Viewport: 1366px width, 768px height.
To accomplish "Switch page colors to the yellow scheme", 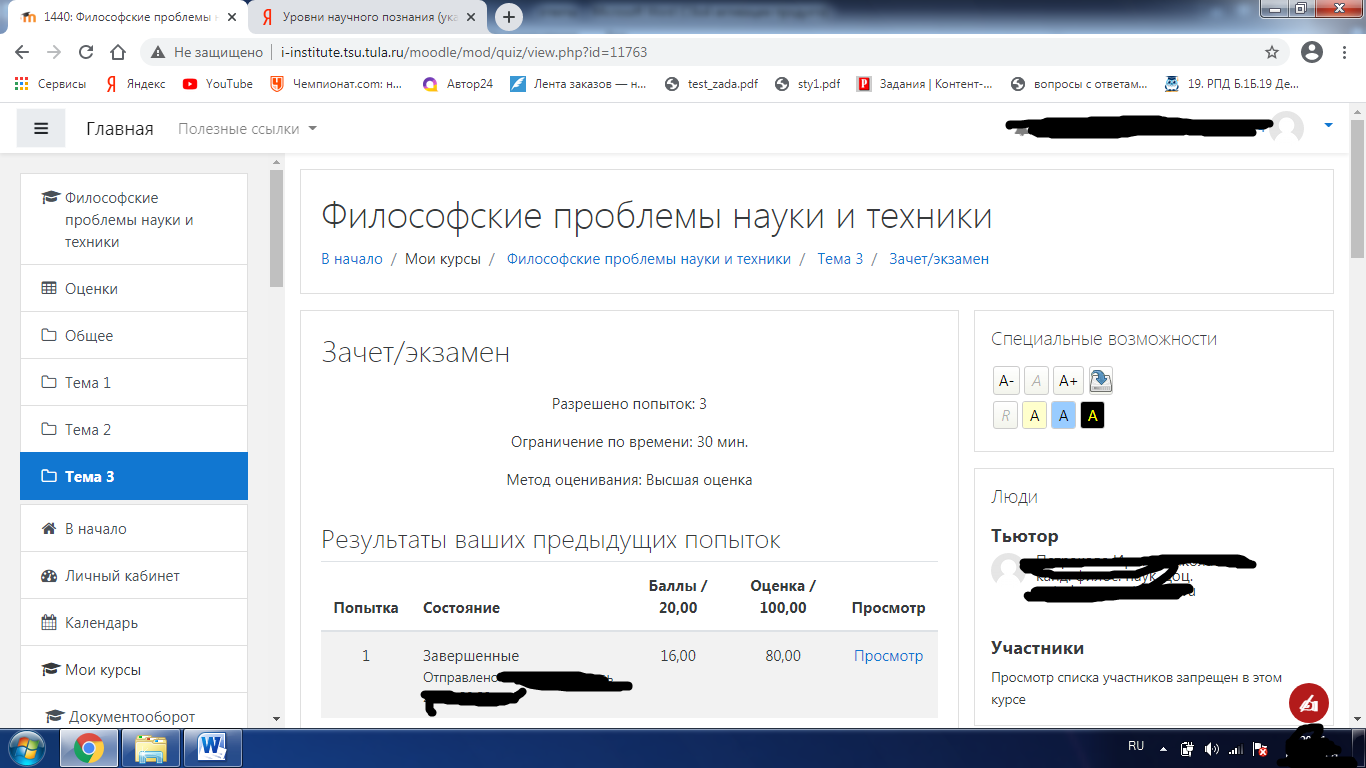I will [x=1034, y=414].
